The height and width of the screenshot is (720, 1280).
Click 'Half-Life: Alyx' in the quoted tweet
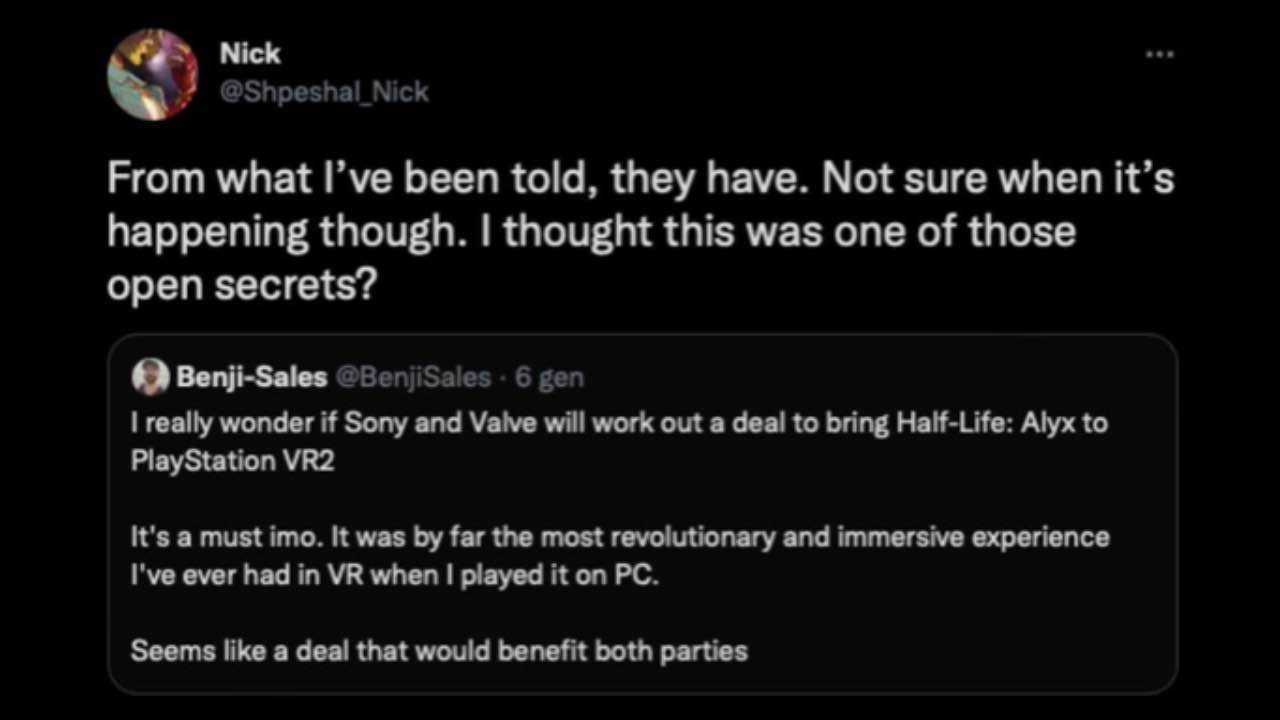coord(985,422)
